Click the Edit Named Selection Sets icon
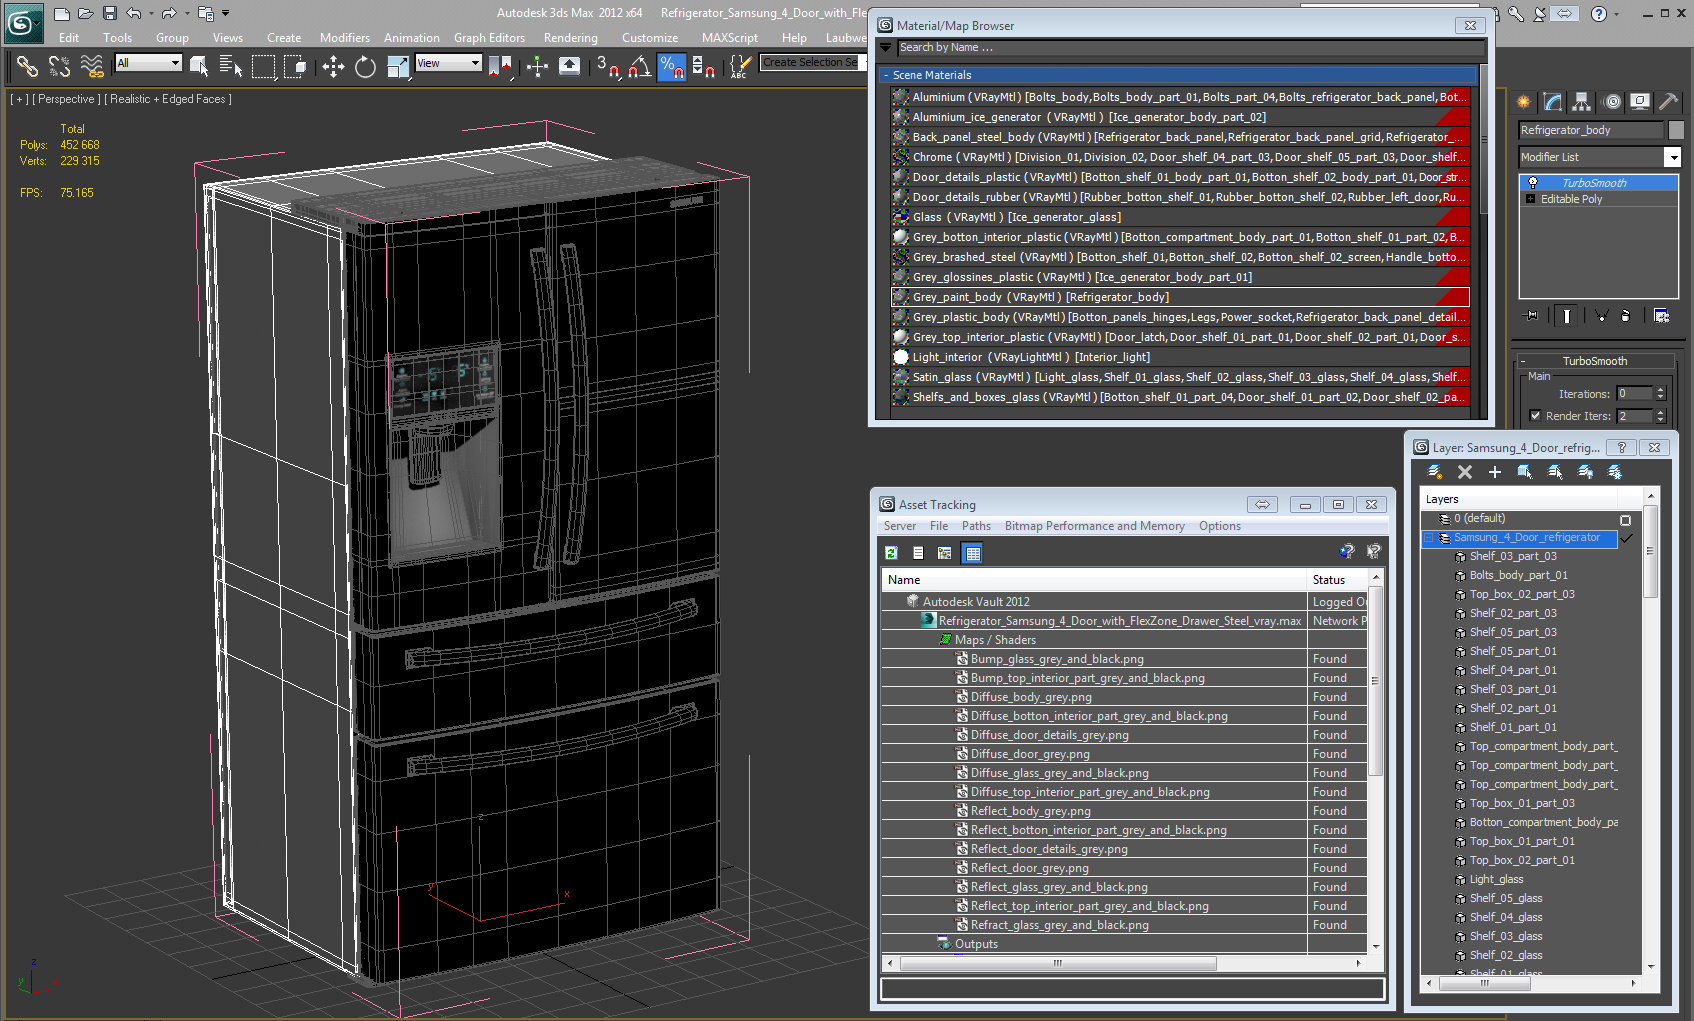 tap(739, 66)
